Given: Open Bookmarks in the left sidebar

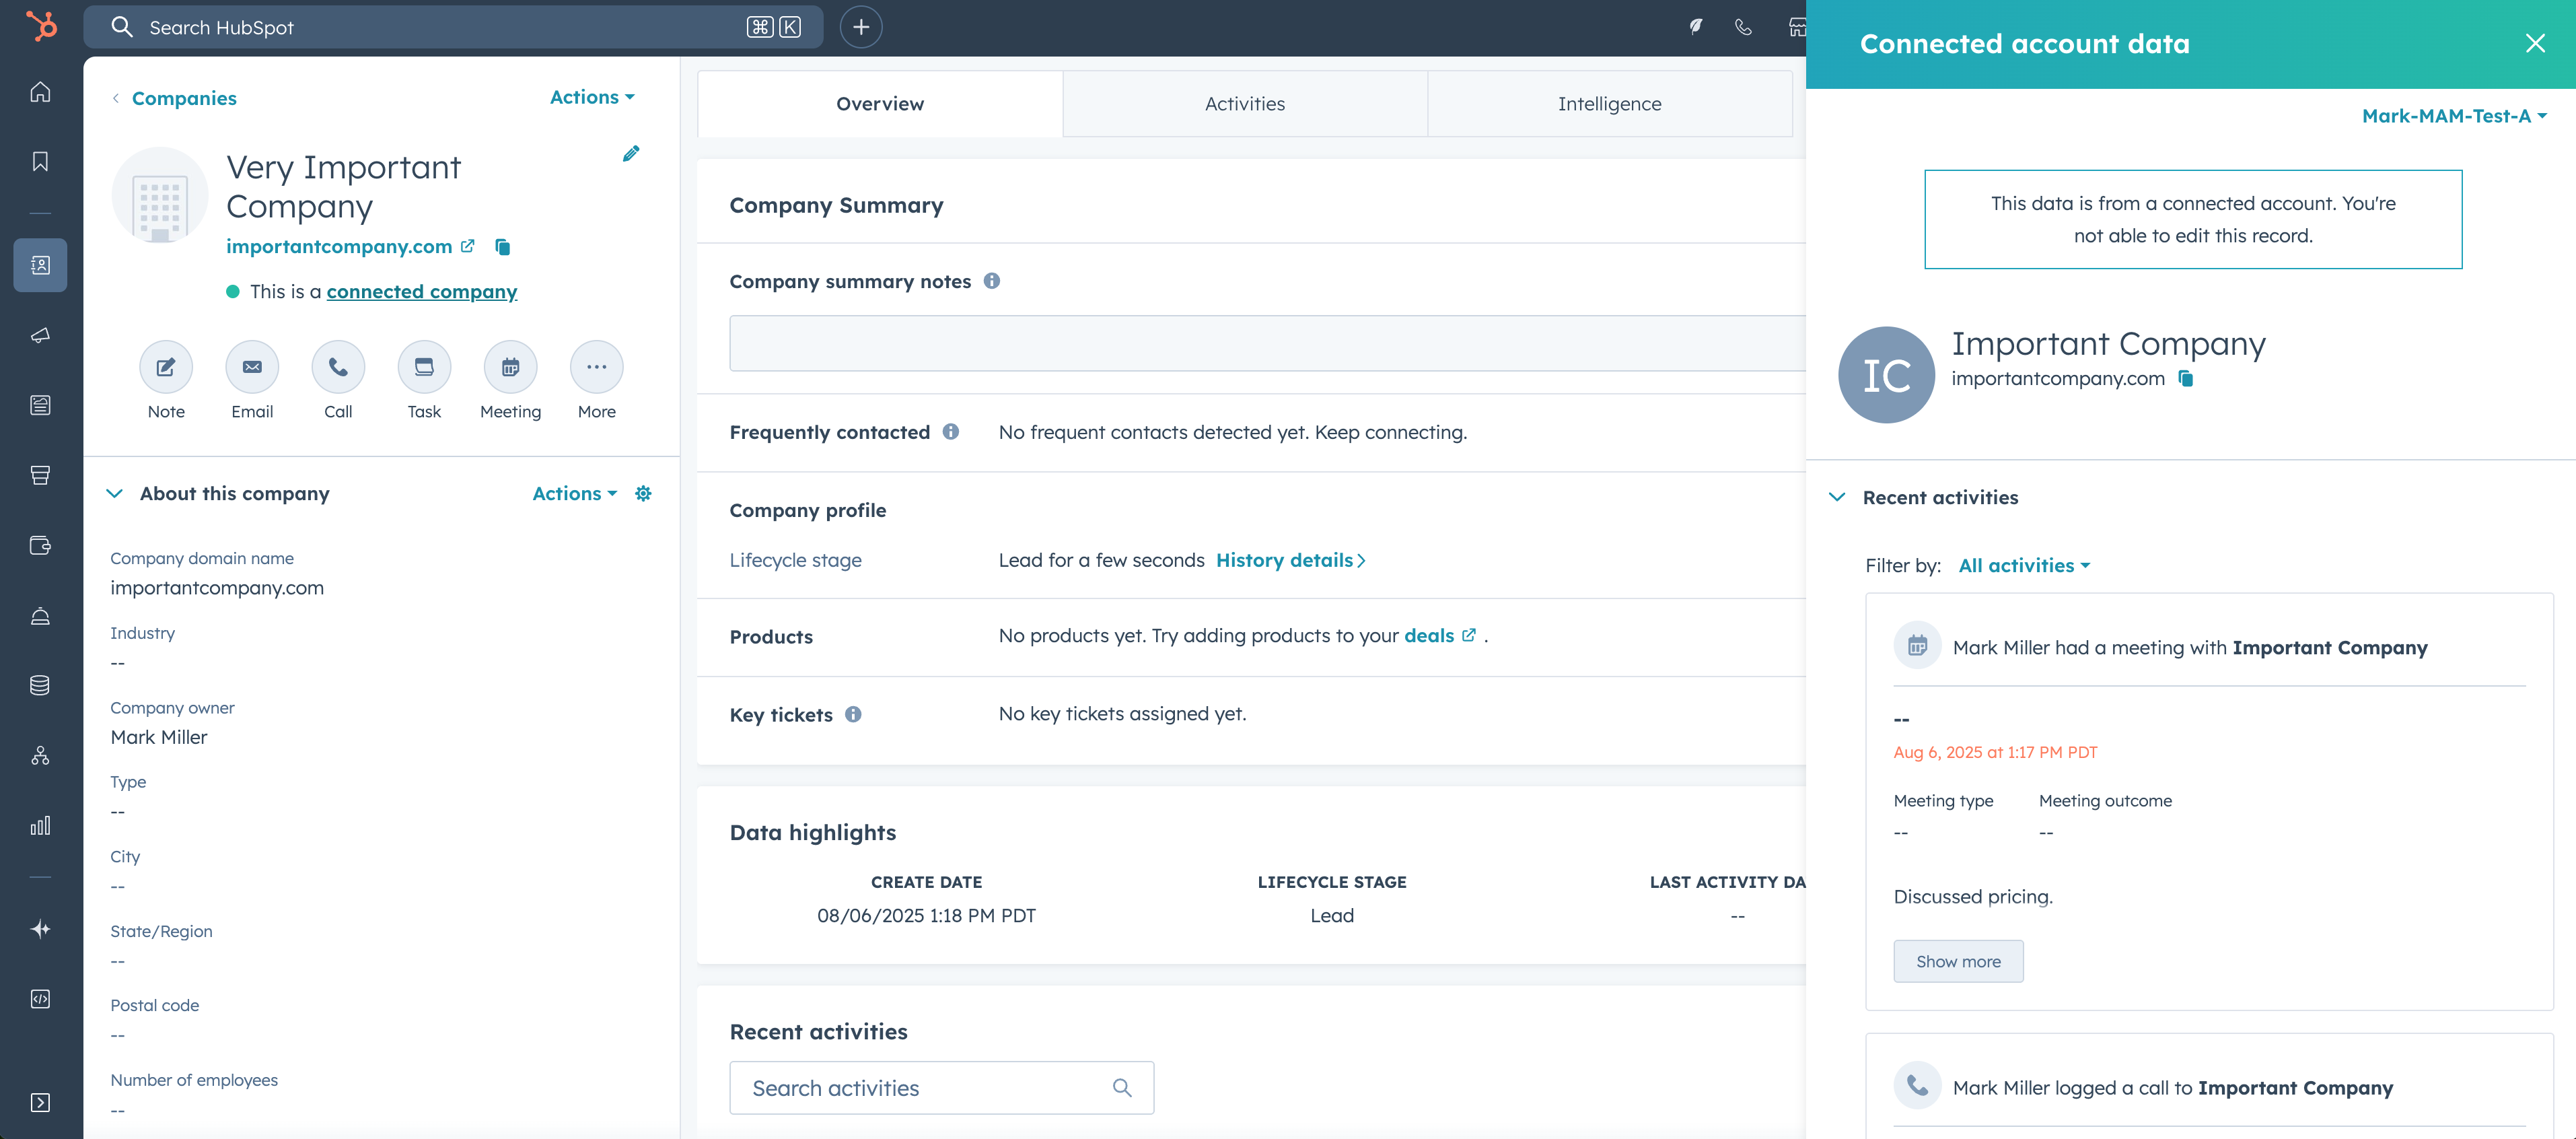Looking at the screenshot, I should click(40, 161).
